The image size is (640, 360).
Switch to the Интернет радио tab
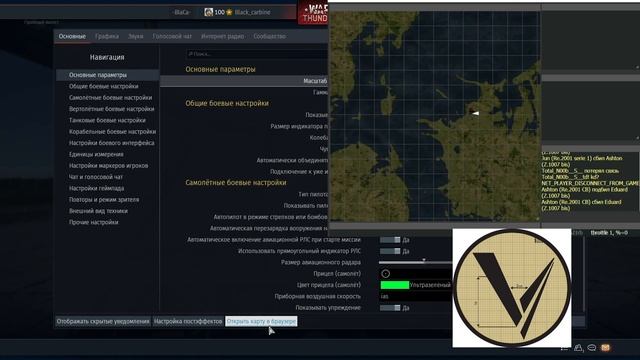(x=222, y=36)
